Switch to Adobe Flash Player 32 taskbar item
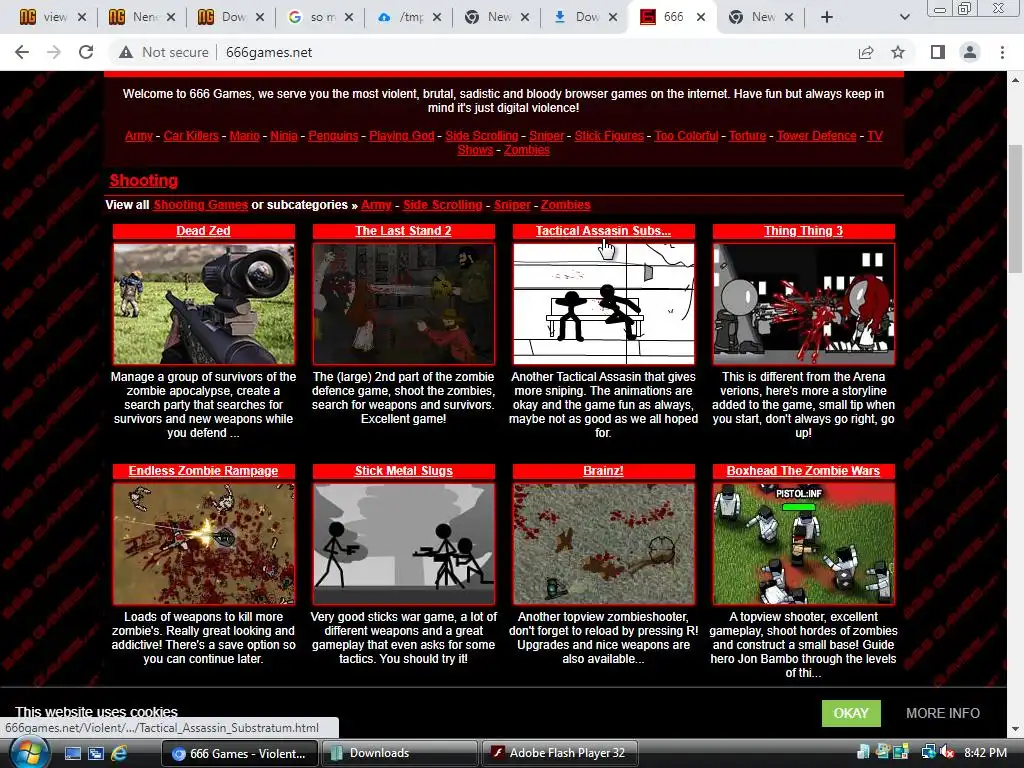The height and width of the screenshot is (768, 1024). click(x=560, y=753)
